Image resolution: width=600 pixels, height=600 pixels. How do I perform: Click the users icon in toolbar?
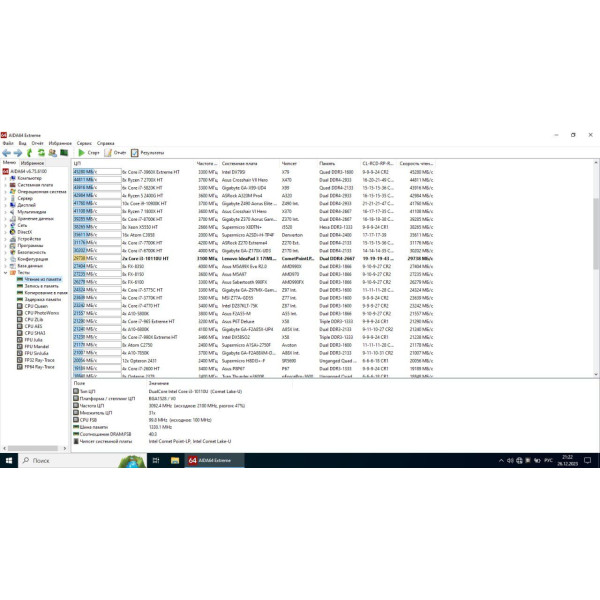point(52,153)
